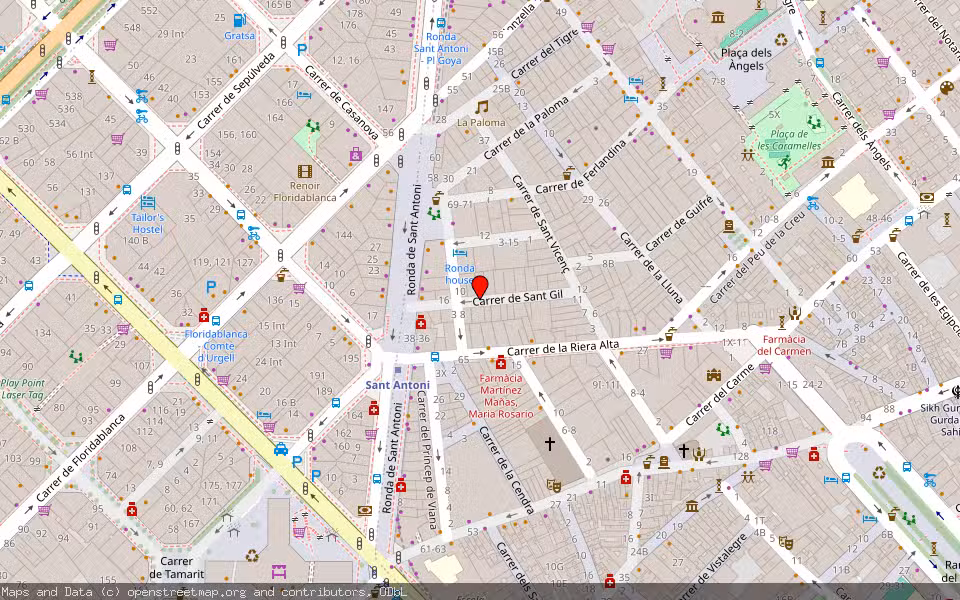960x600 pixels.
Task: Click the running figure fitness icon
Action: coord(784,162)
